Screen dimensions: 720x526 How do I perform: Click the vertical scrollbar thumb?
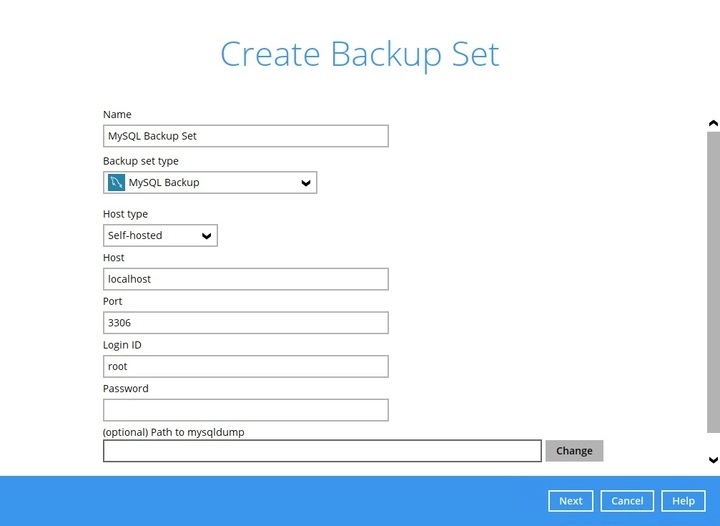pyautogui.click(x=713, y=282)
